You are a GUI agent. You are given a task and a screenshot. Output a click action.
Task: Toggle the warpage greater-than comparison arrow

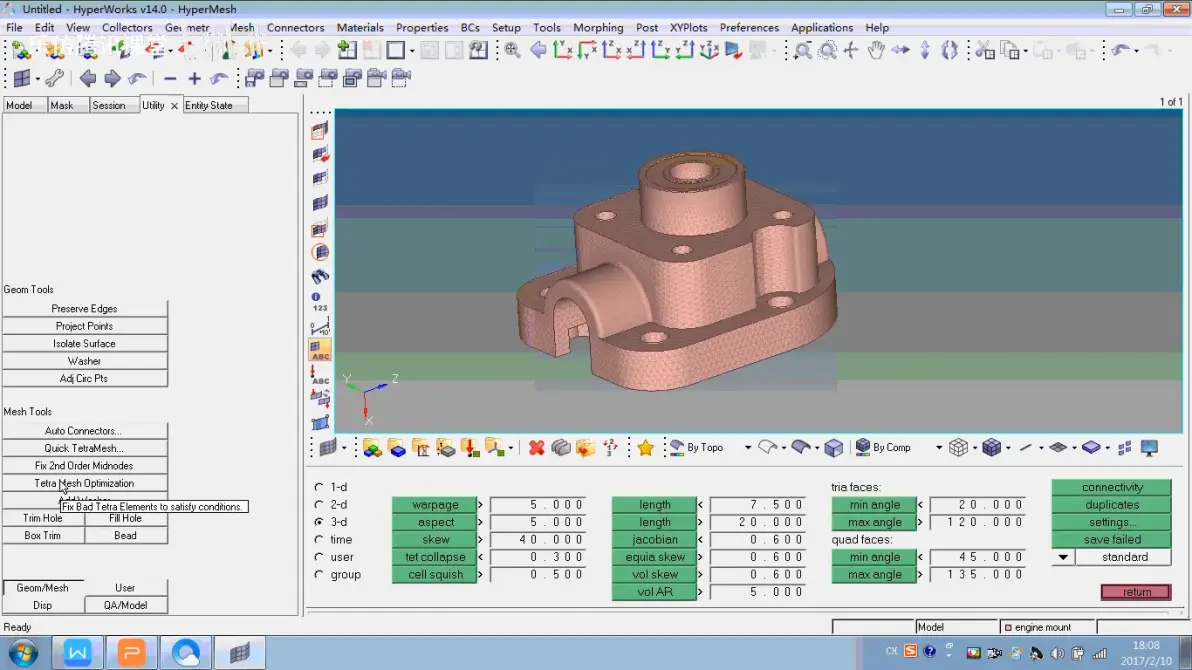point(480,504)
